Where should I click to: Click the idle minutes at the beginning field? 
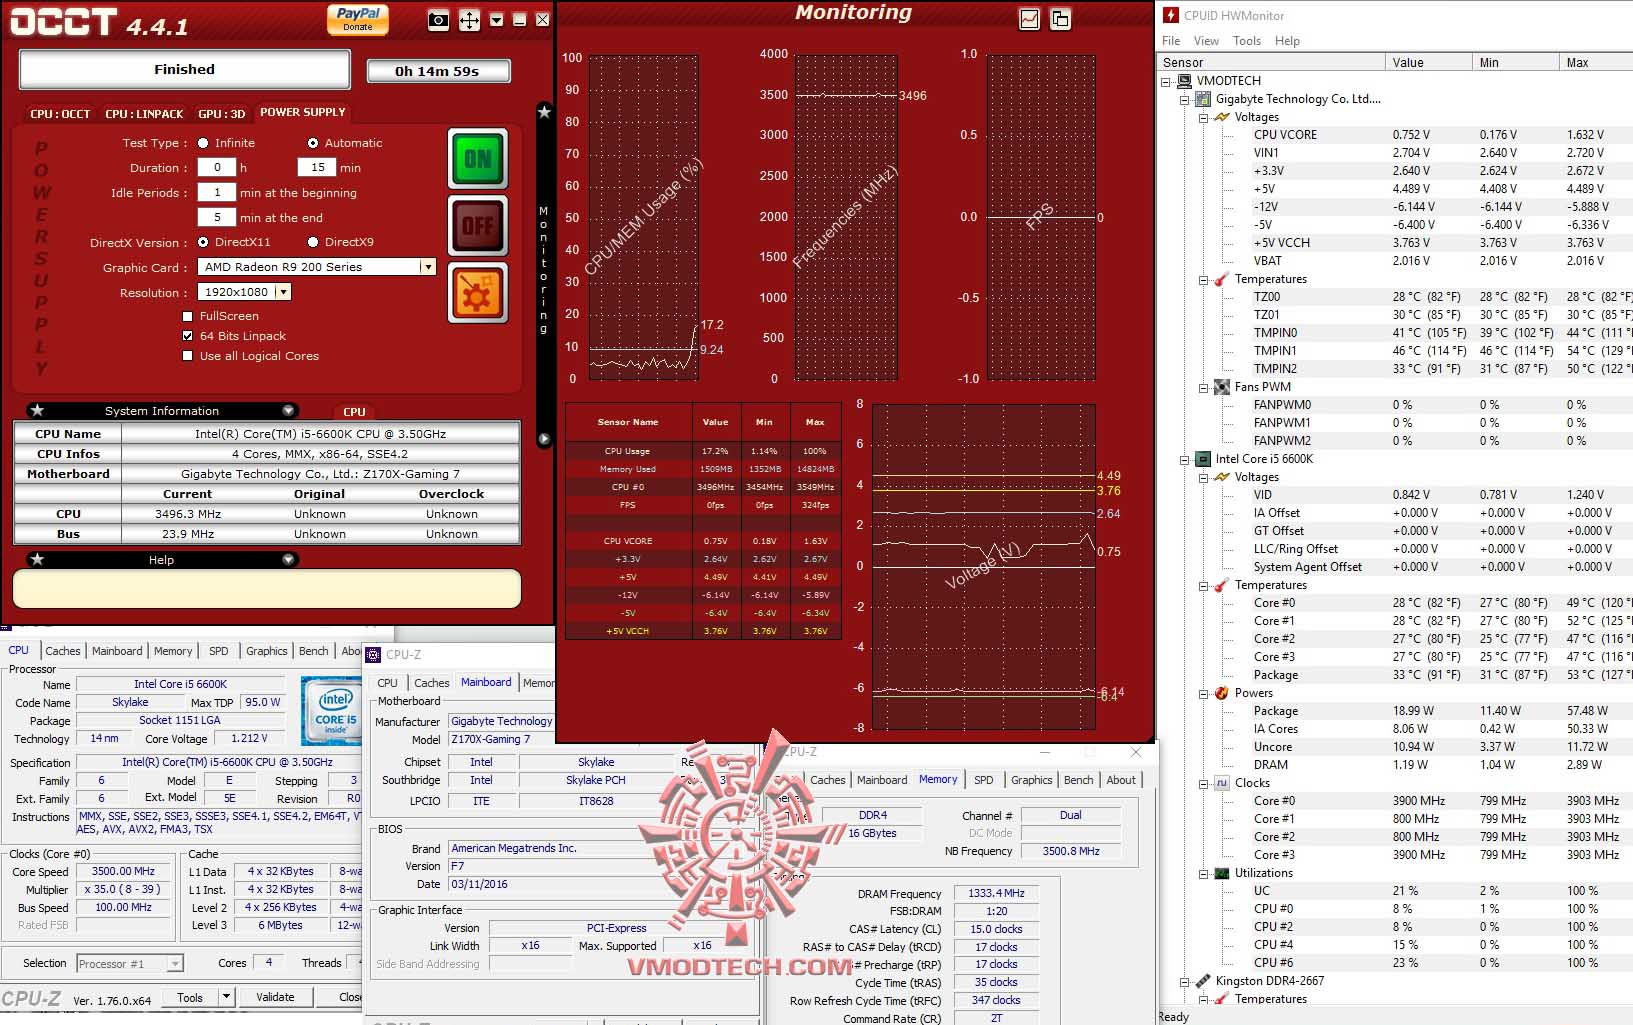(217, 193)
